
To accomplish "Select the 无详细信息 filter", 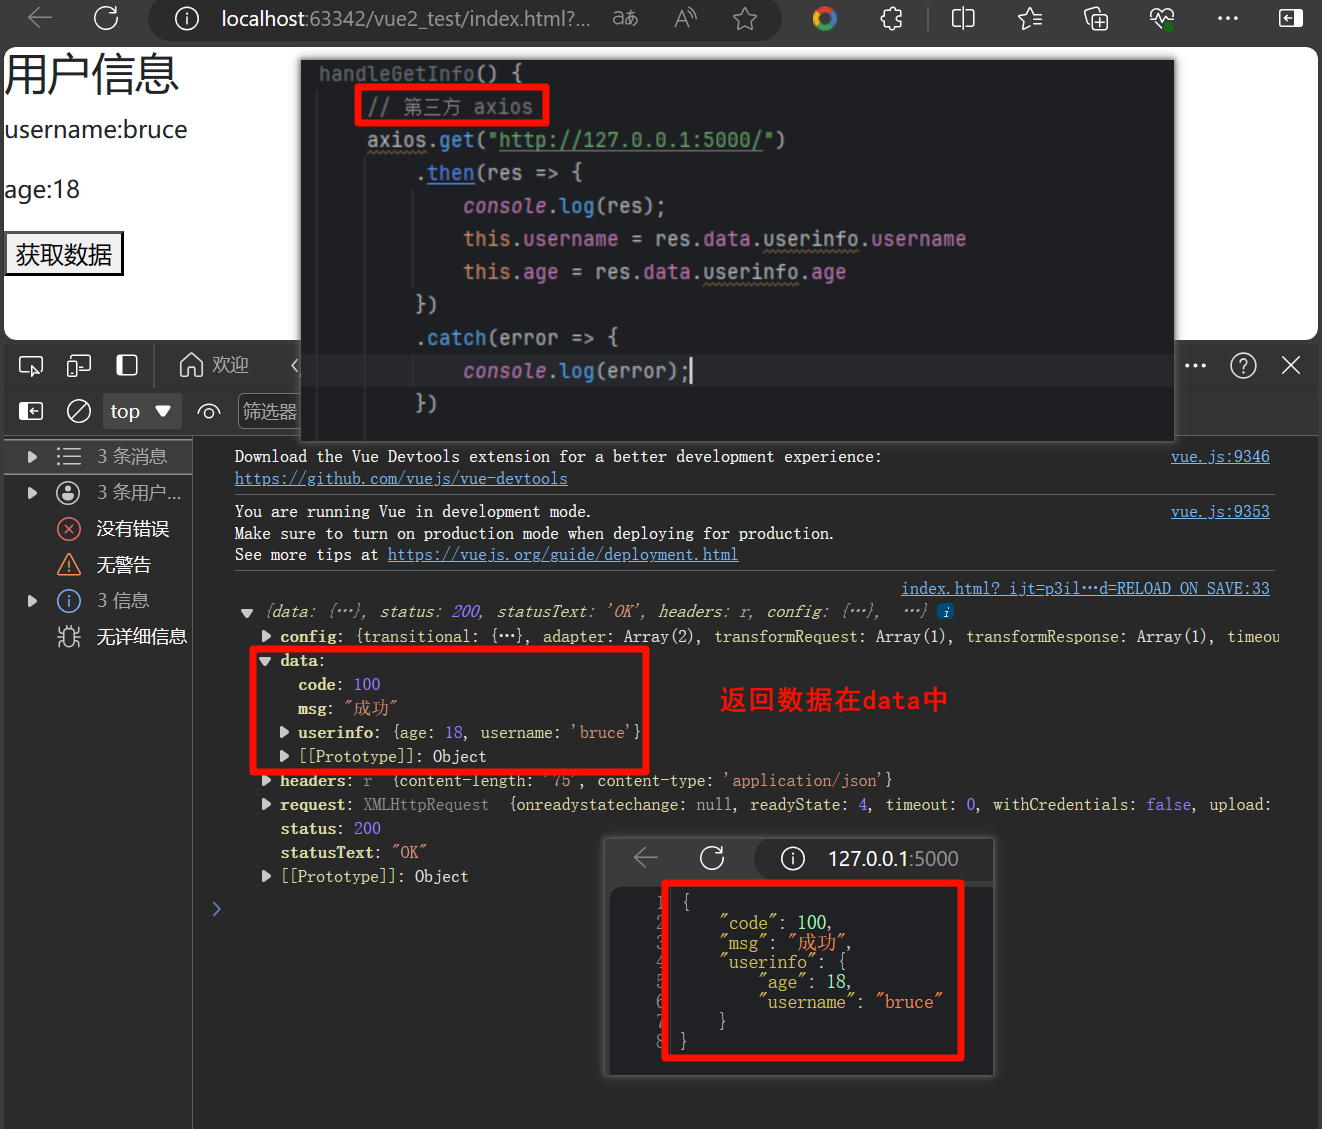I will (x=122, y=636).
